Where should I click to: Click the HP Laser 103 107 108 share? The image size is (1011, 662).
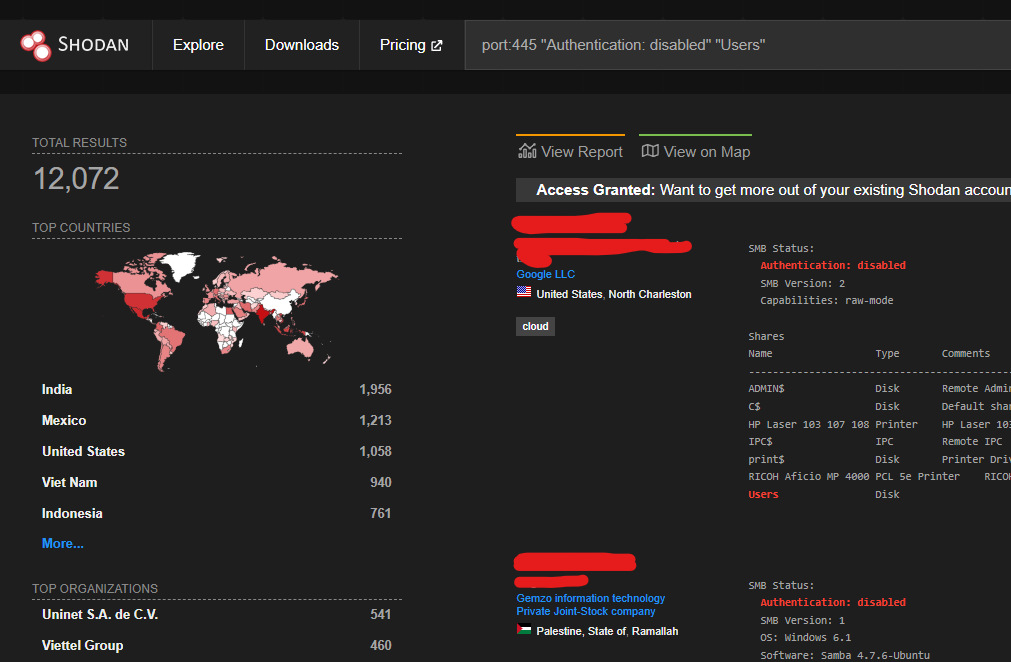click(x=809, y=424)
